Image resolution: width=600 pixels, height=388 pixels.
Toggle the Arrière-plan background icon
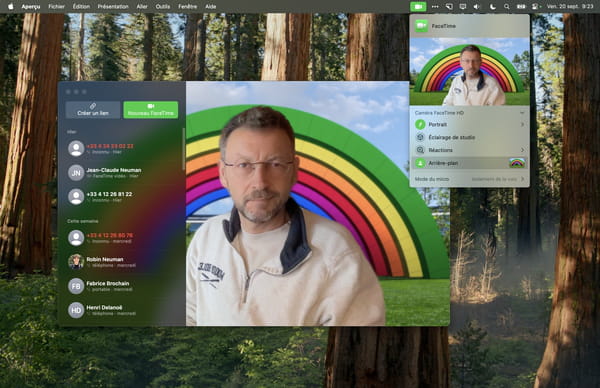(x=420, y=163)
